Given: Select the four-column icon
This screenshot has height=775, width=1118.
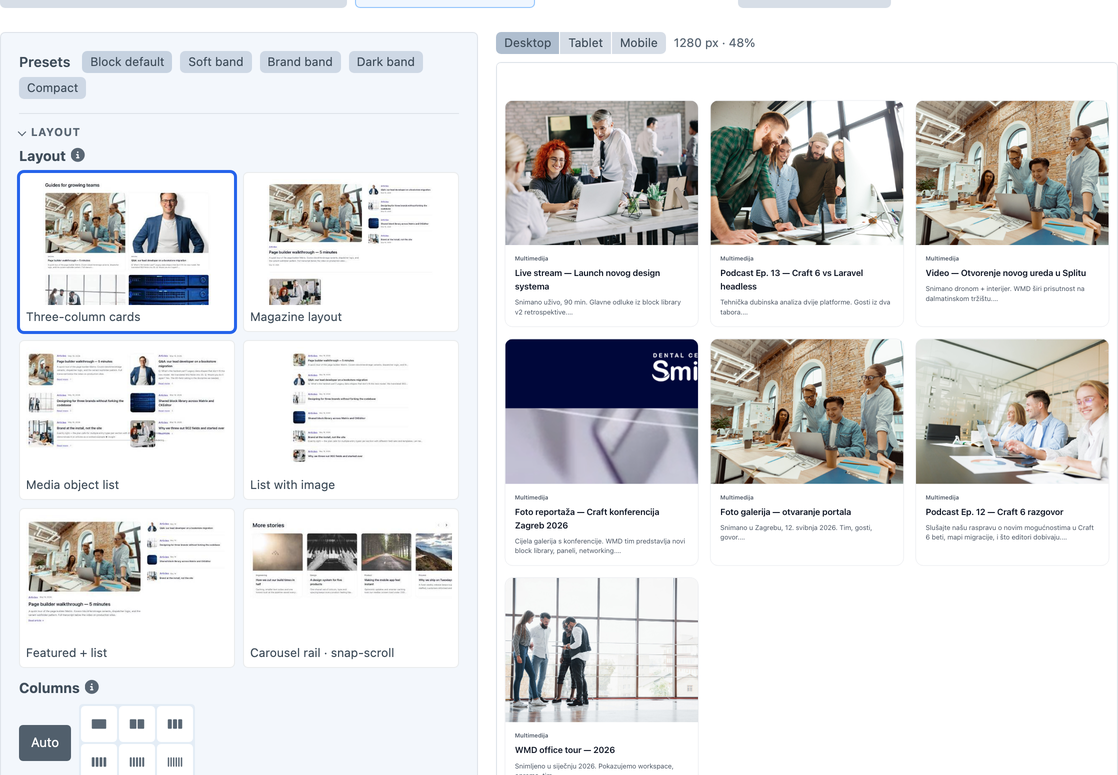Looking at the screenshot, I should [x=99, y=761].
